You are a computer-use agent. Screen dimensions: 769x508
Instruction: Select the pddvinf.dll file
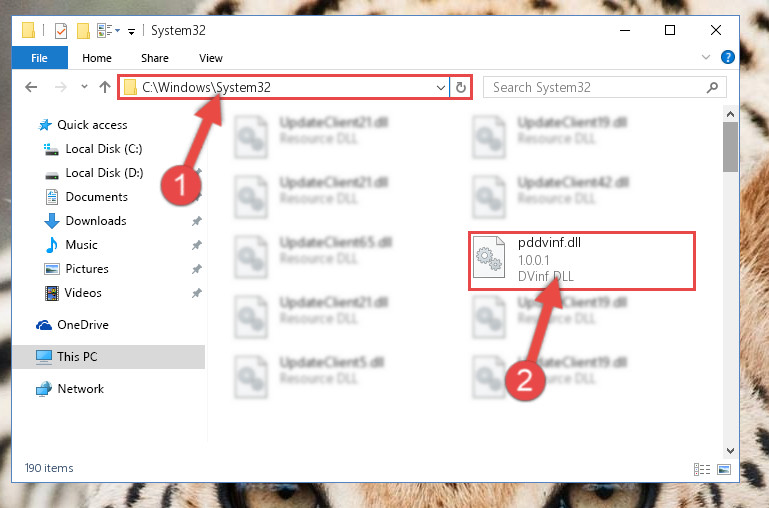point(582,260)
